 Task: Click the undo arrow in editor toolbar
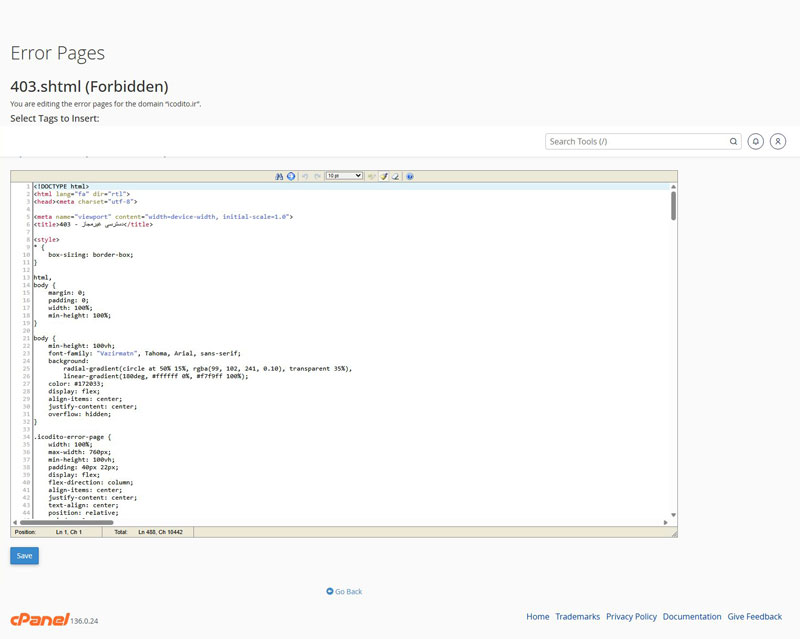(305, 176)
